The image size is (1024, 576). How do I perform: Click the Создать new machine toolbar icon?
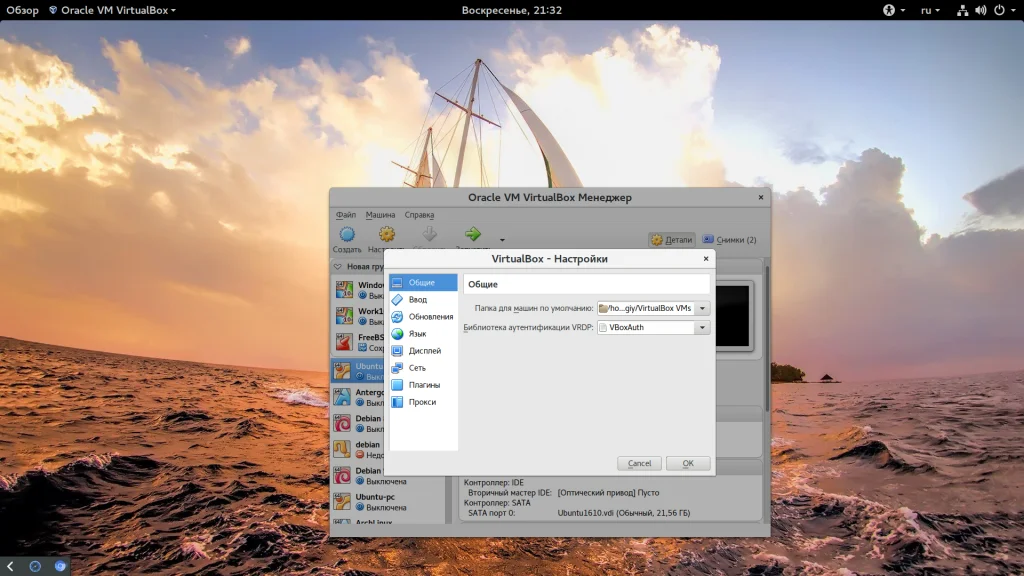tap(347, 235)
